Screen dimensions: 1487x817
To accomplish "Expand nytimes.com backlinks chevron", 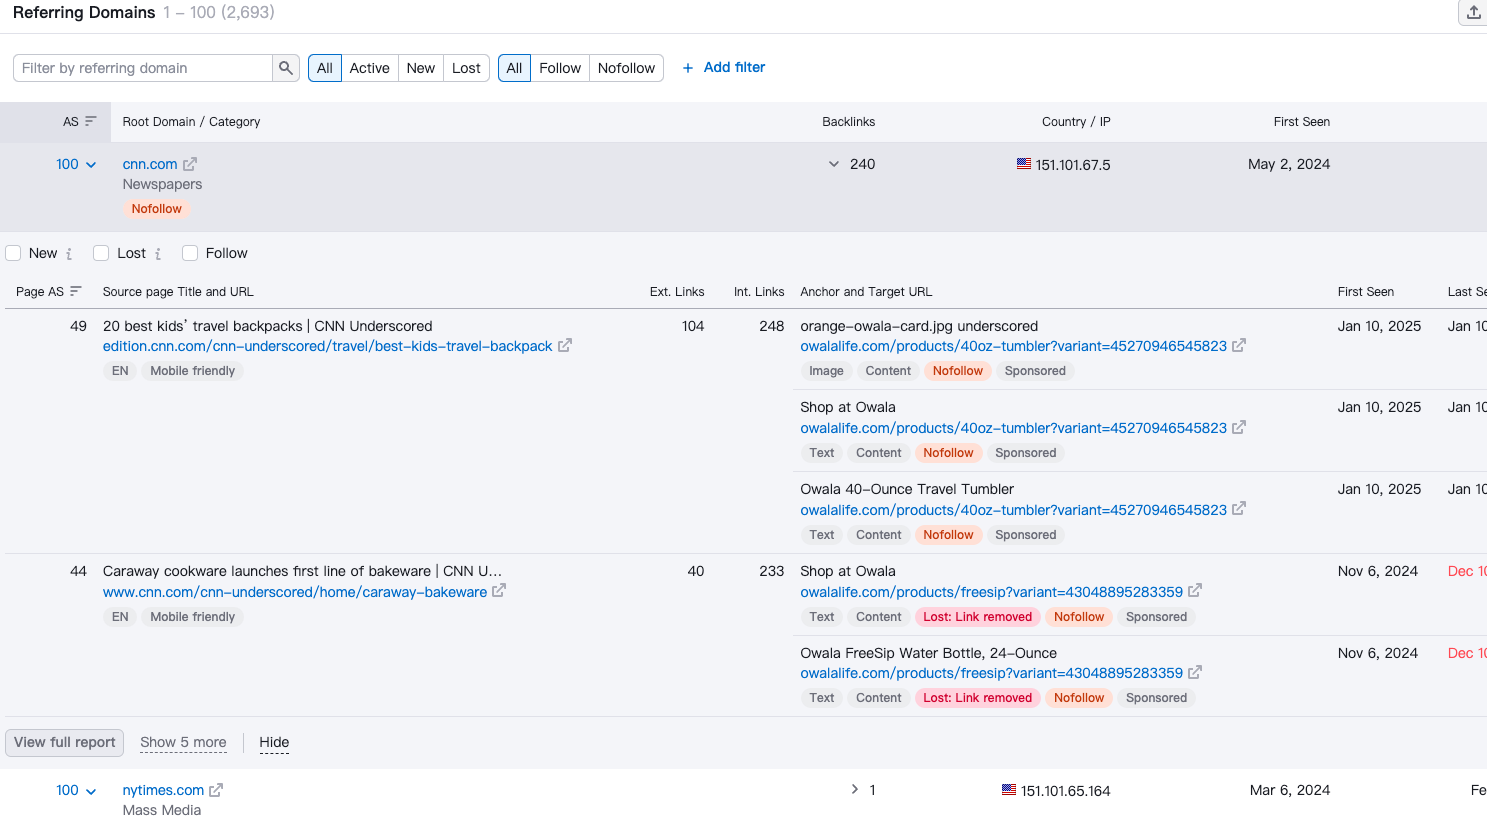I will tap(855, 790).
